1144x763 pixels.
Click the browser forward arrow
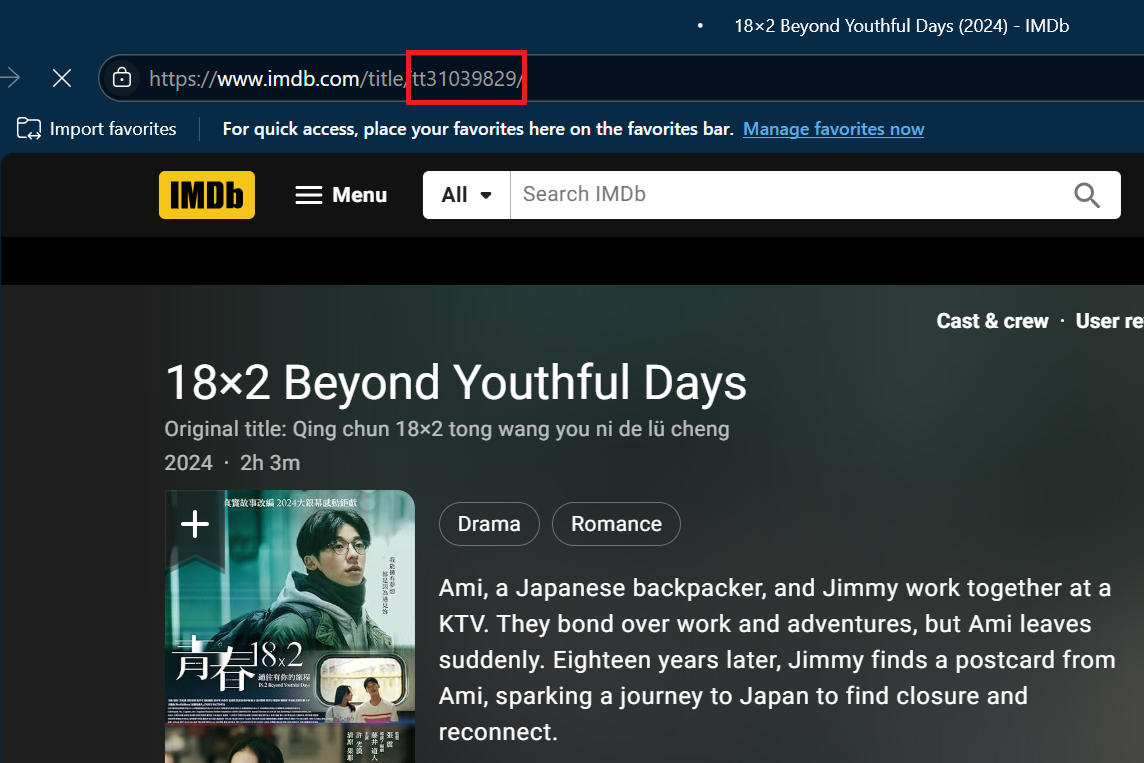10,78
